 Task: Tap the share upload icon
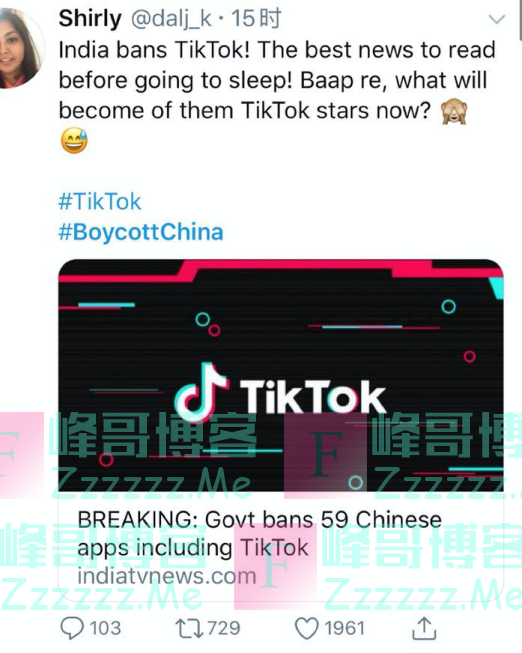[x=424, y=628]
